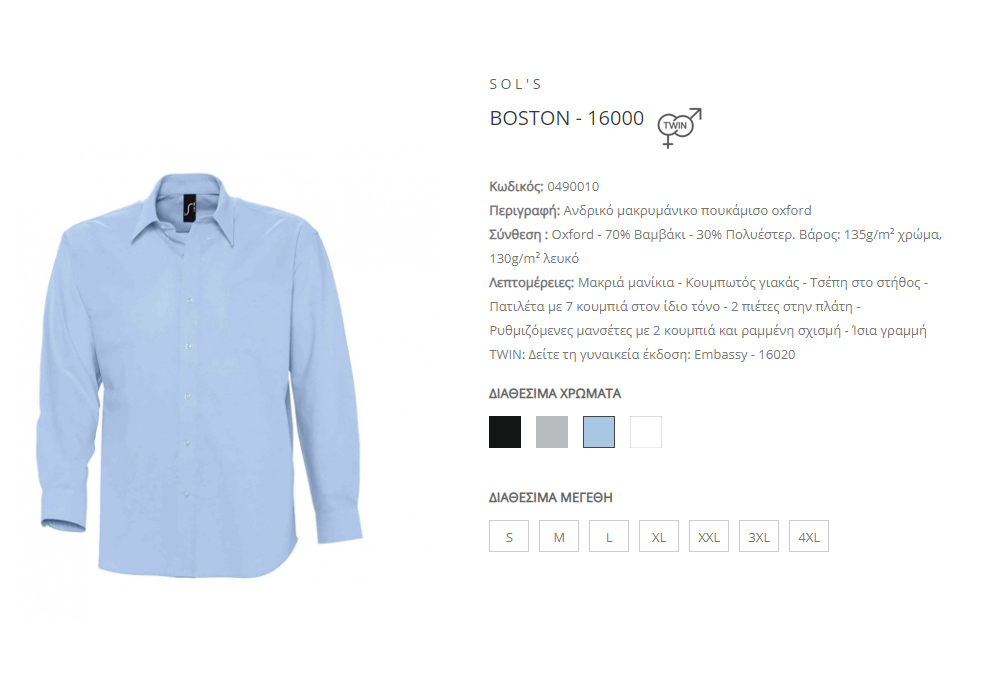Select the black color swatch
The width and height of the screenshot is (991, 686).
pyautogui.click(x=505, y=432)
